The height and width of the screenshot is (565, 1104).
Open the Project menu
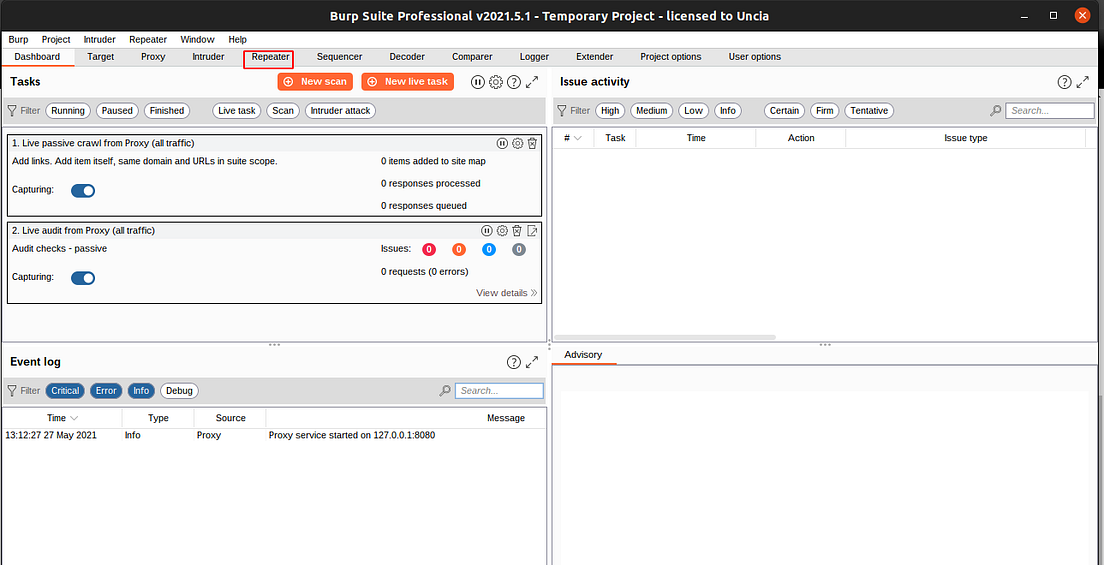56,39
